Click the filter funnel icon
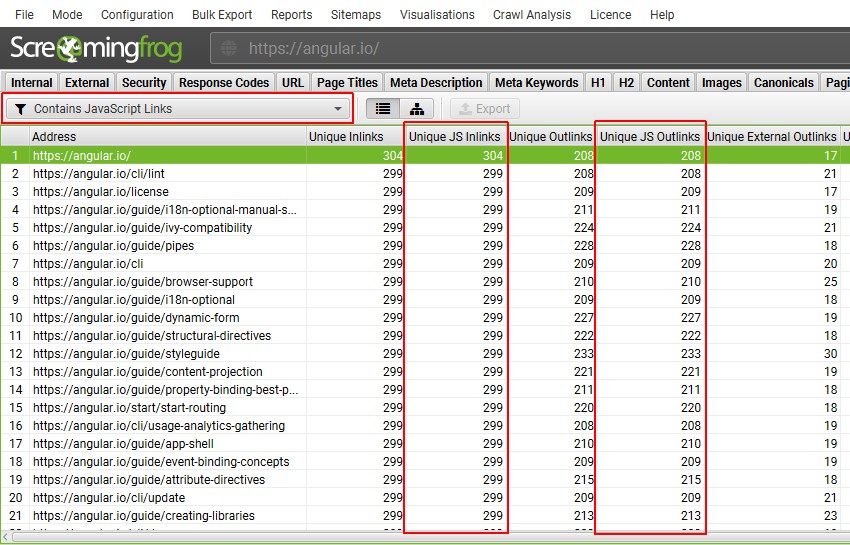The width and height of the screenshot is (850, 545). [20, 109]
